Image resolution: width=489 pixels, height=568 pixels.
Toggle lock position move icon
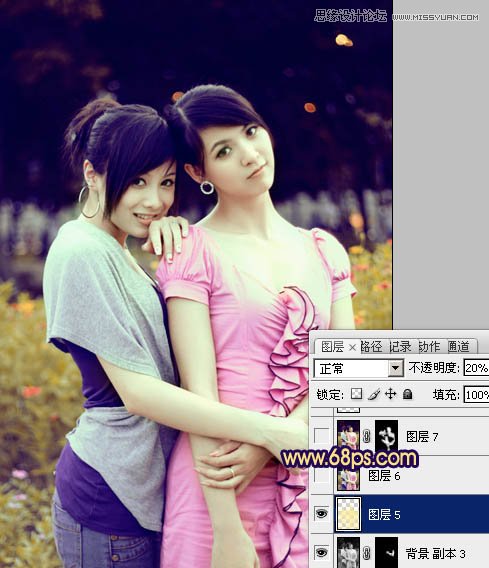coord(390,394)
